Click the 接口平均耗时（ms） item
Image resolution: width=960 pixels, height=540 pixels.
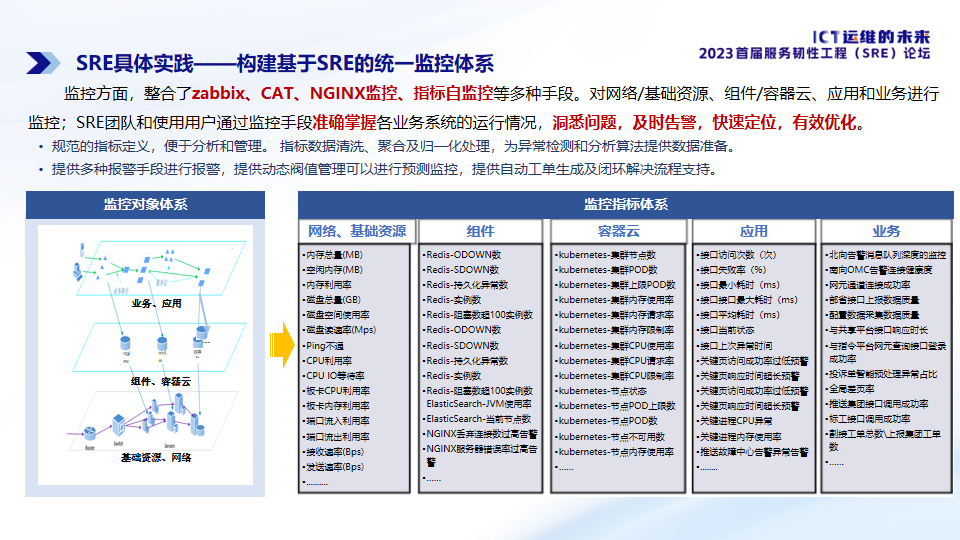coord(738,315)
